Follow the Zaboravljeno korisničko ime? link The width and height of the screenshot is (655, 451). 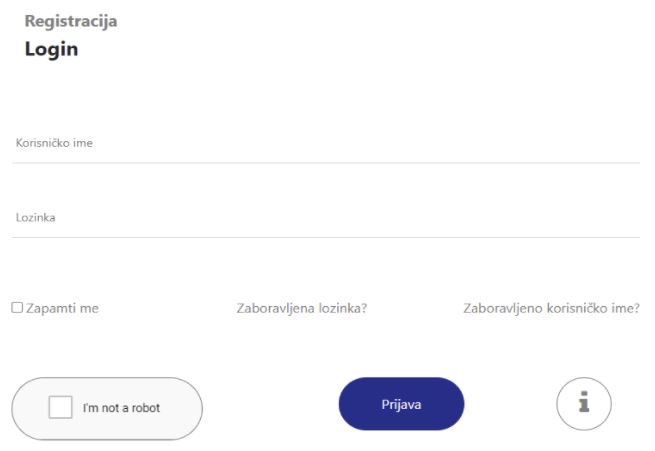coord(551,308)
